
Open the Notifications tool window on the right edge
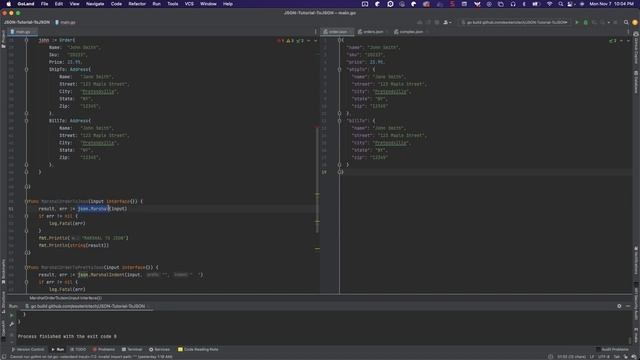(x=636, y=260)
